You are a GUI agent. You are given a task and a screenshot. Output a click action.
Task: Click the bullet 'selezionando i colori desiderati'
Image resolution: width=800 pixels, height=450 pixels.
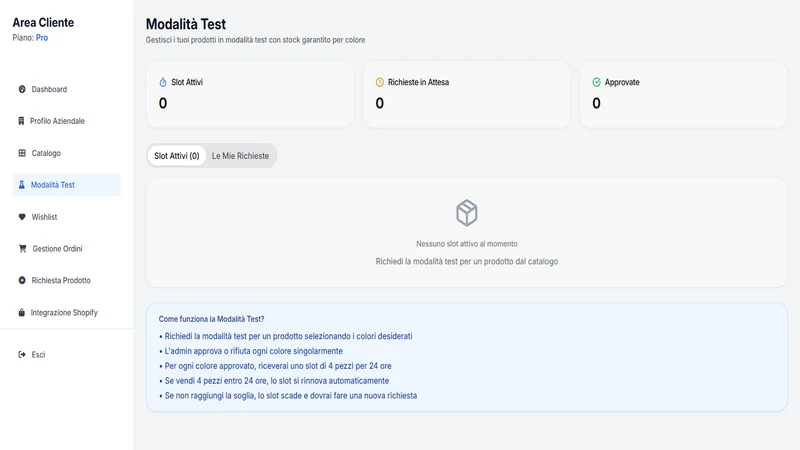286,336
